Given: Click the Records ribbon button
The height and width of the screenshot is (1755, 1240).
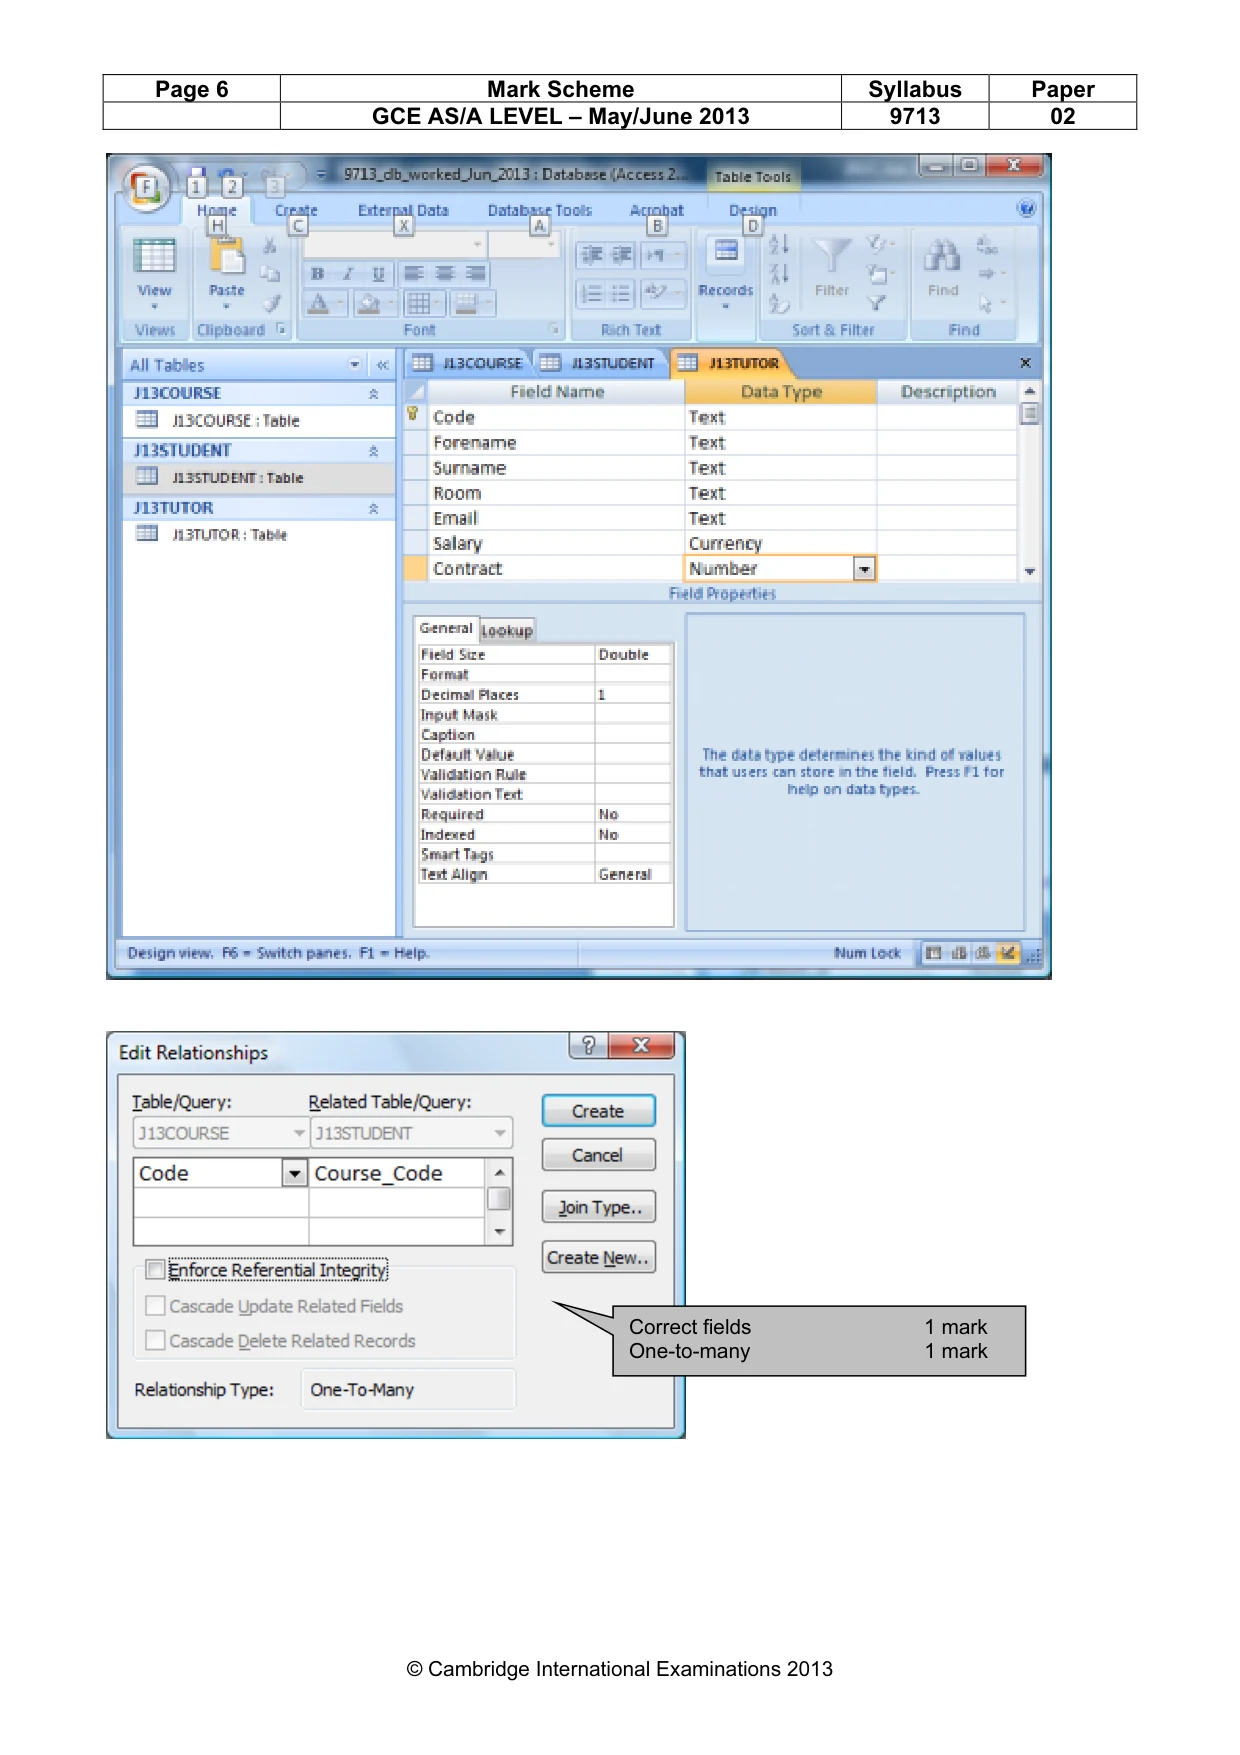Looking at the screenshot, I should point(726,273).
